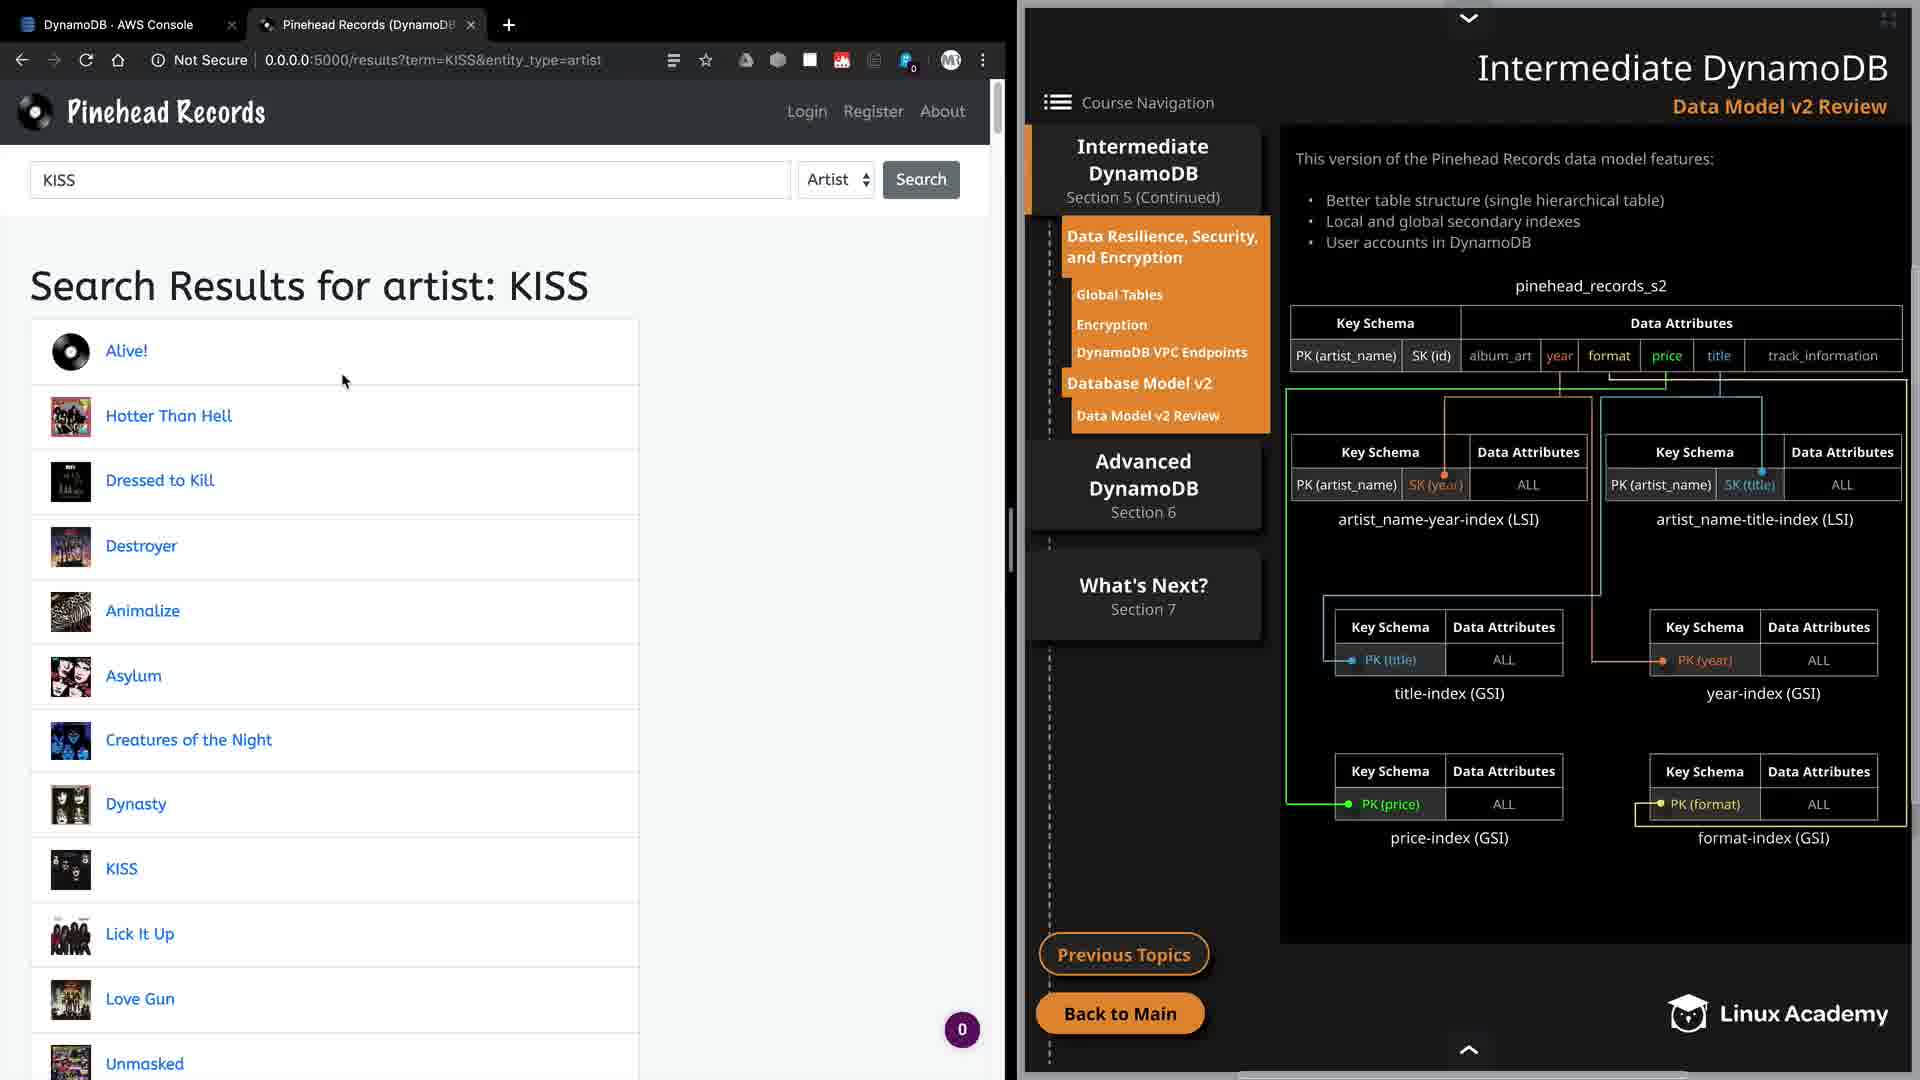Open Advanced DynamoDB Section 6
The image size is (1920, 1080).
pyautogui.click(x=1143, y=485)
